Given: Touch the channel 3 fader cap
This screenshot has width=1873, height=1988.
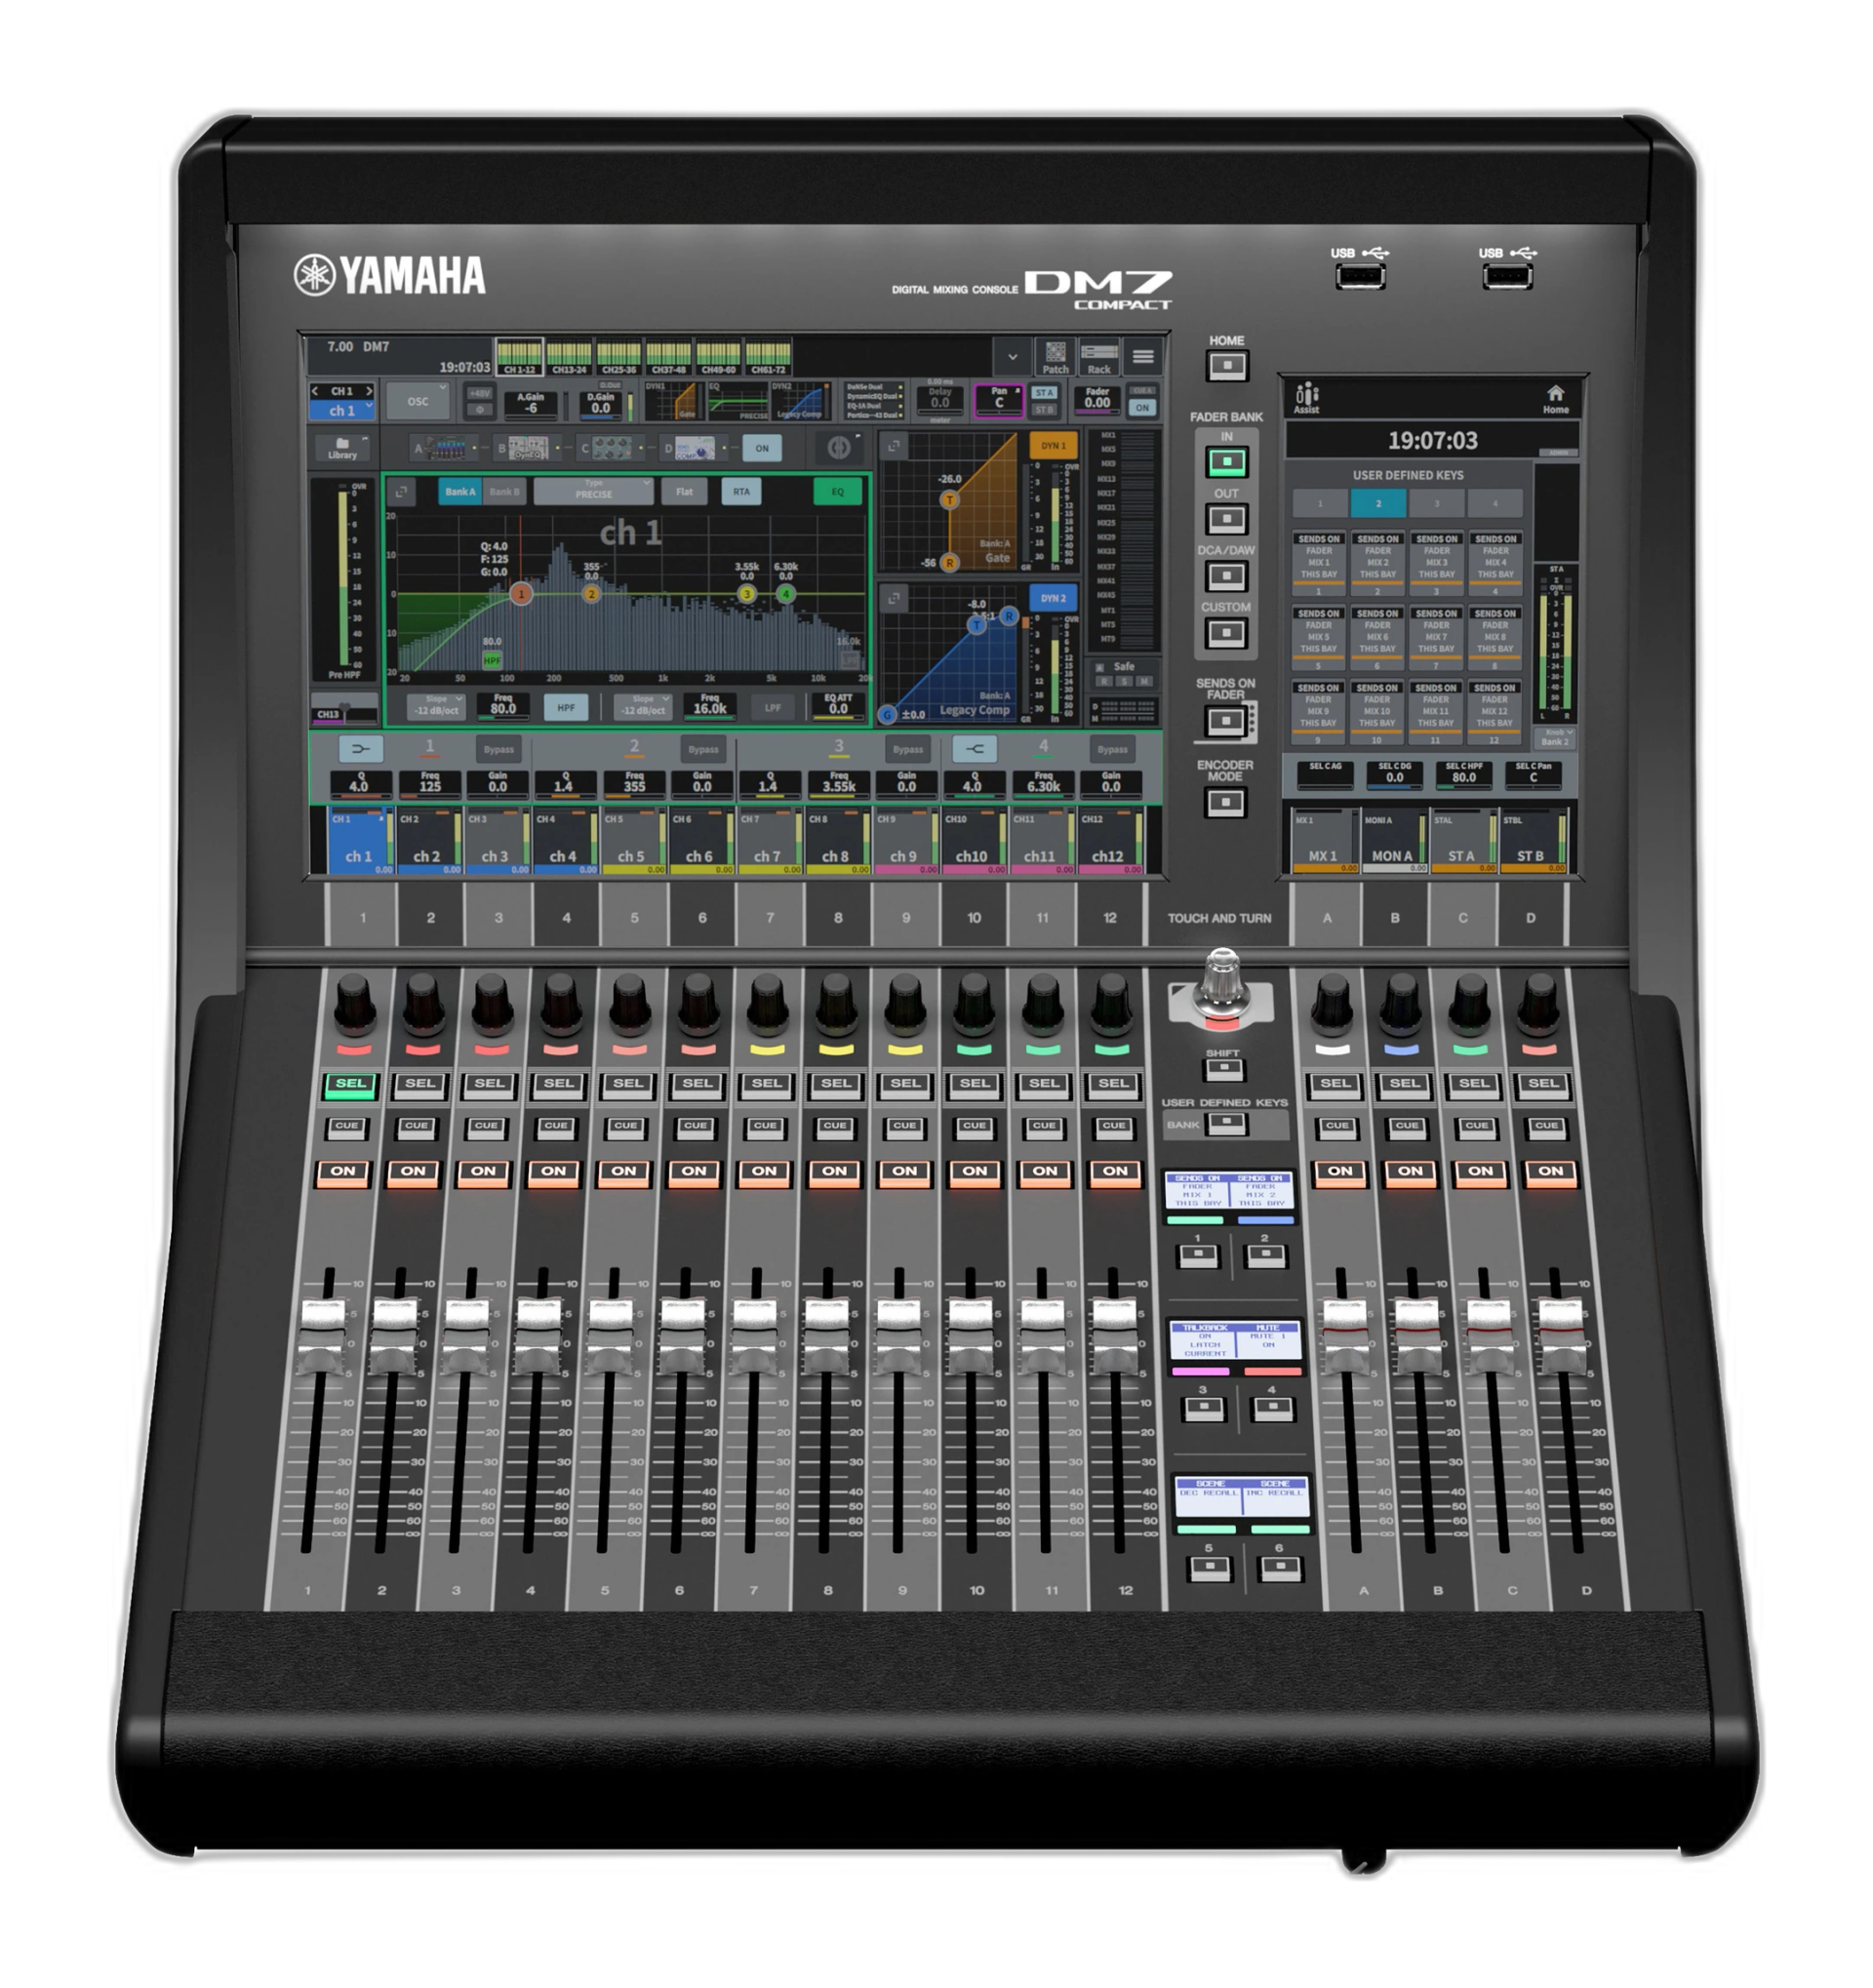Looking at the screenshot, I should tap(465, 1335).
